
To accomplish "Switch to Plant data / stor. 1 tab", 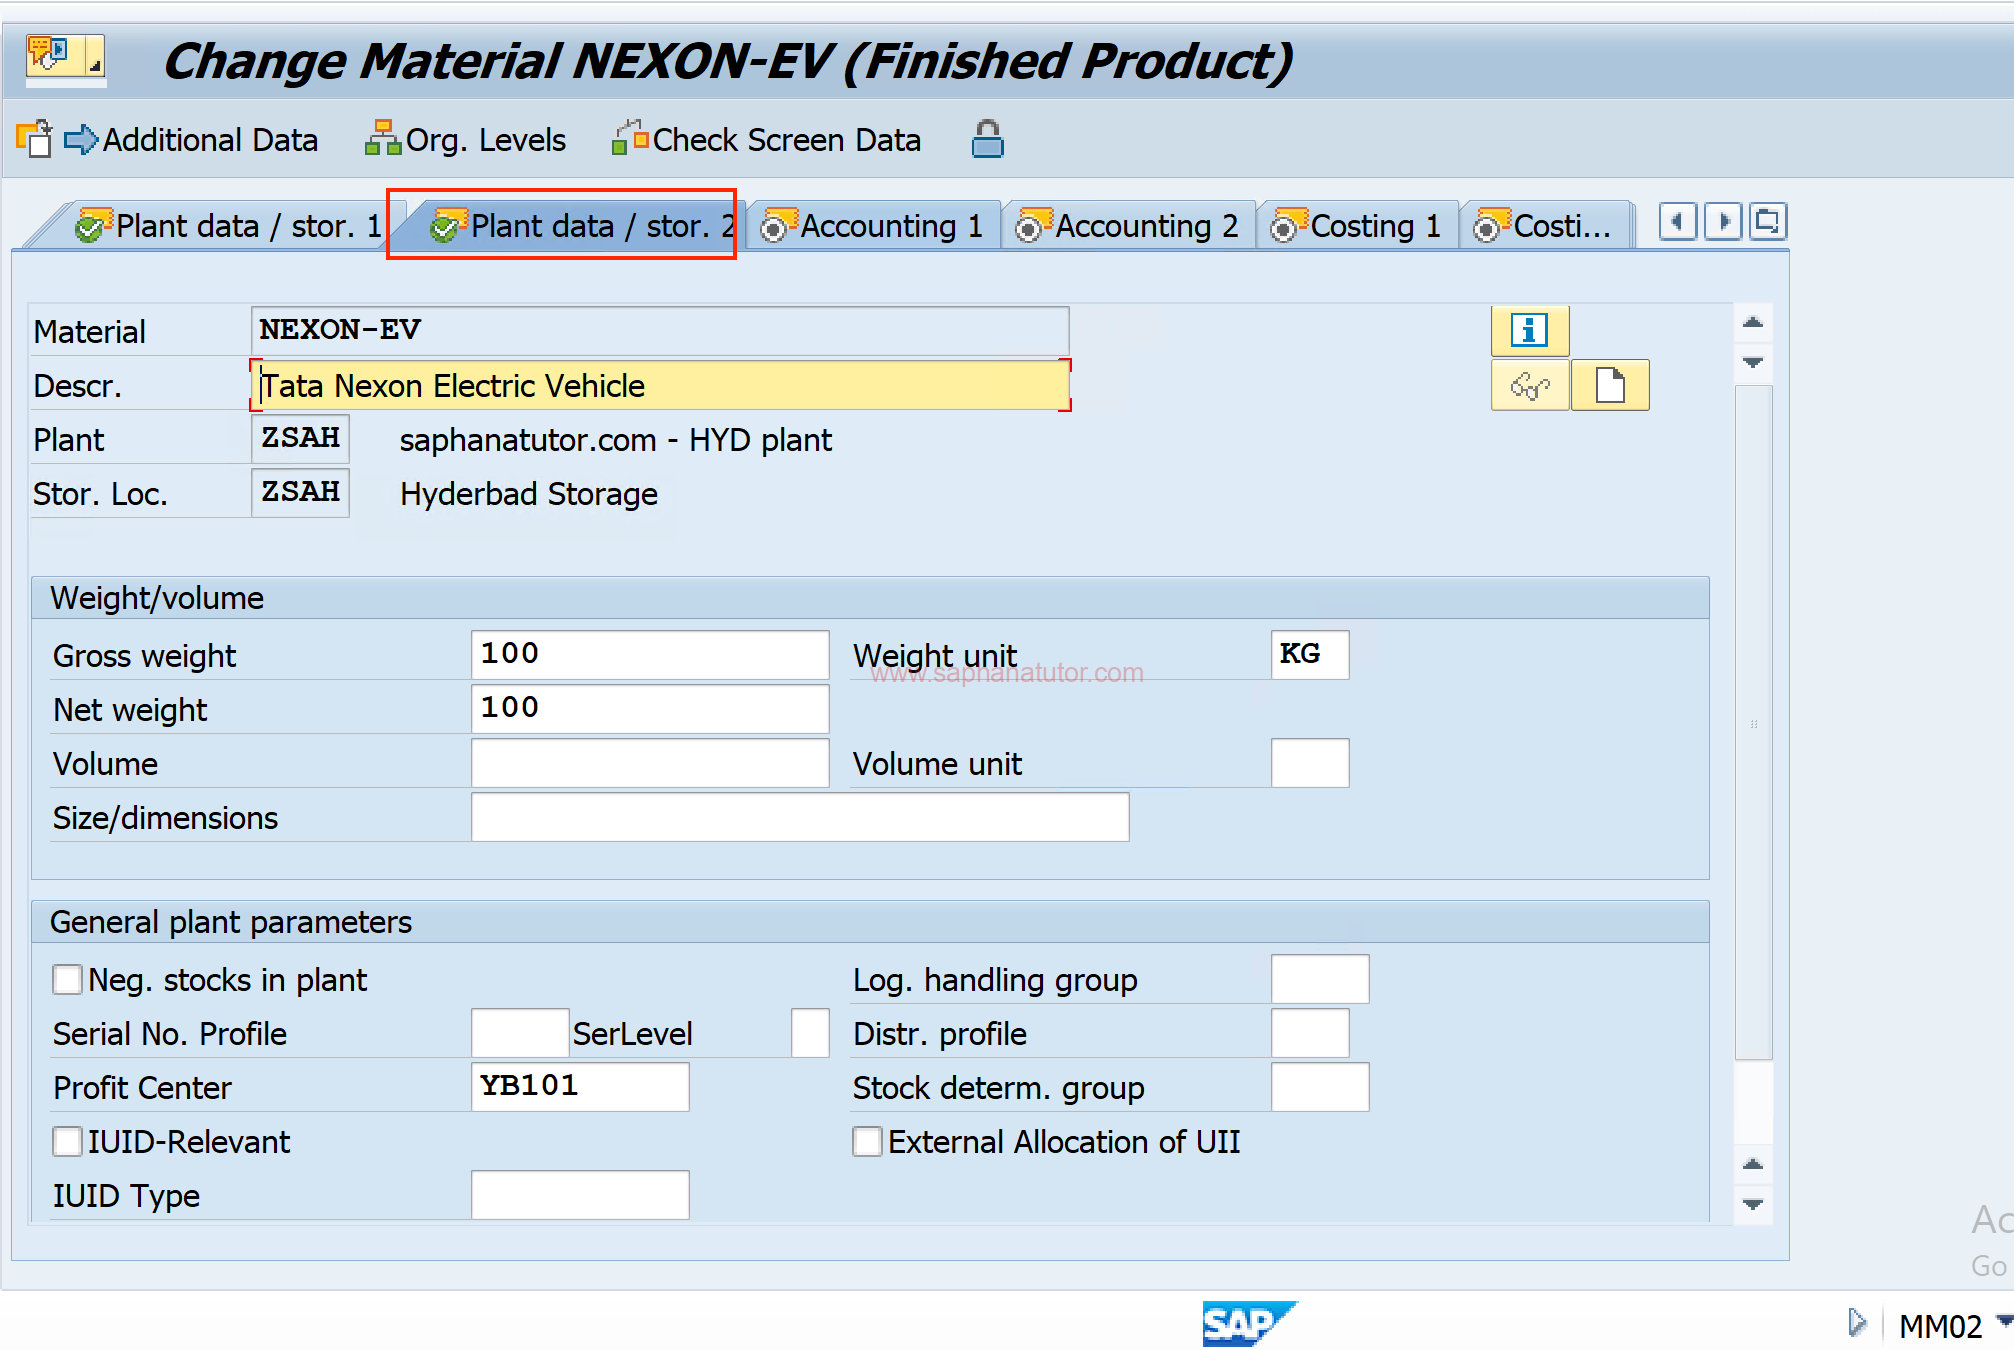I will click(228, 226).
